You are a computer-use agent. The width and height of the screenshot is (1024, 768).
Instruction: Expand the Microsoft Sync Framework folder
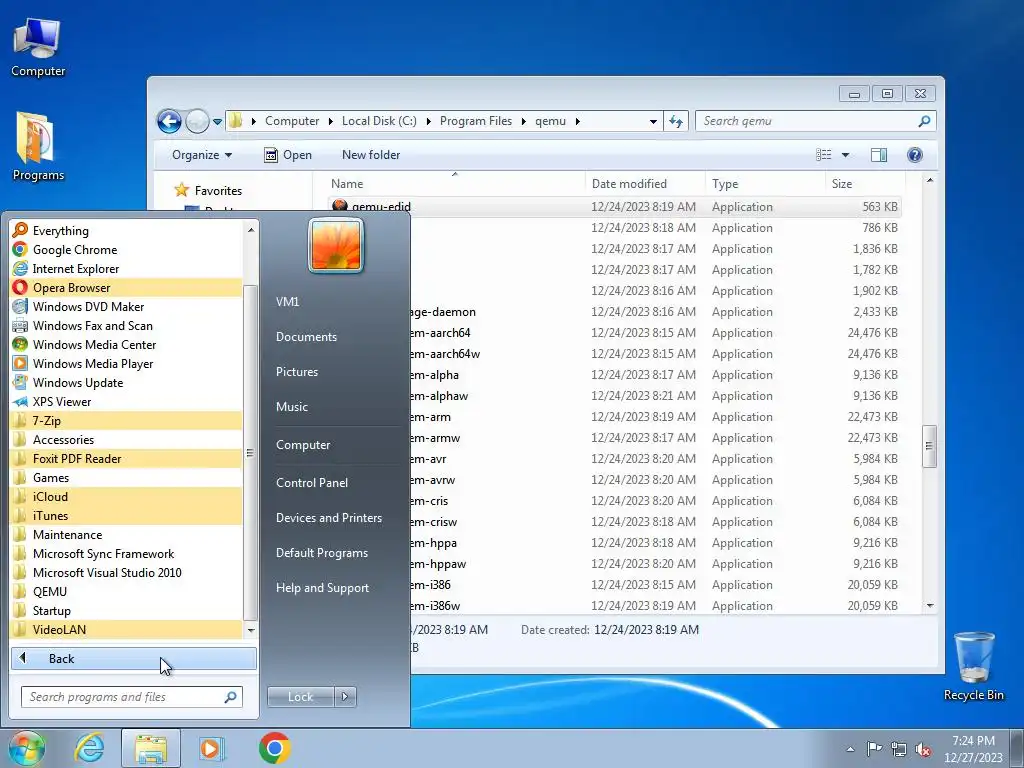point(126,553)
